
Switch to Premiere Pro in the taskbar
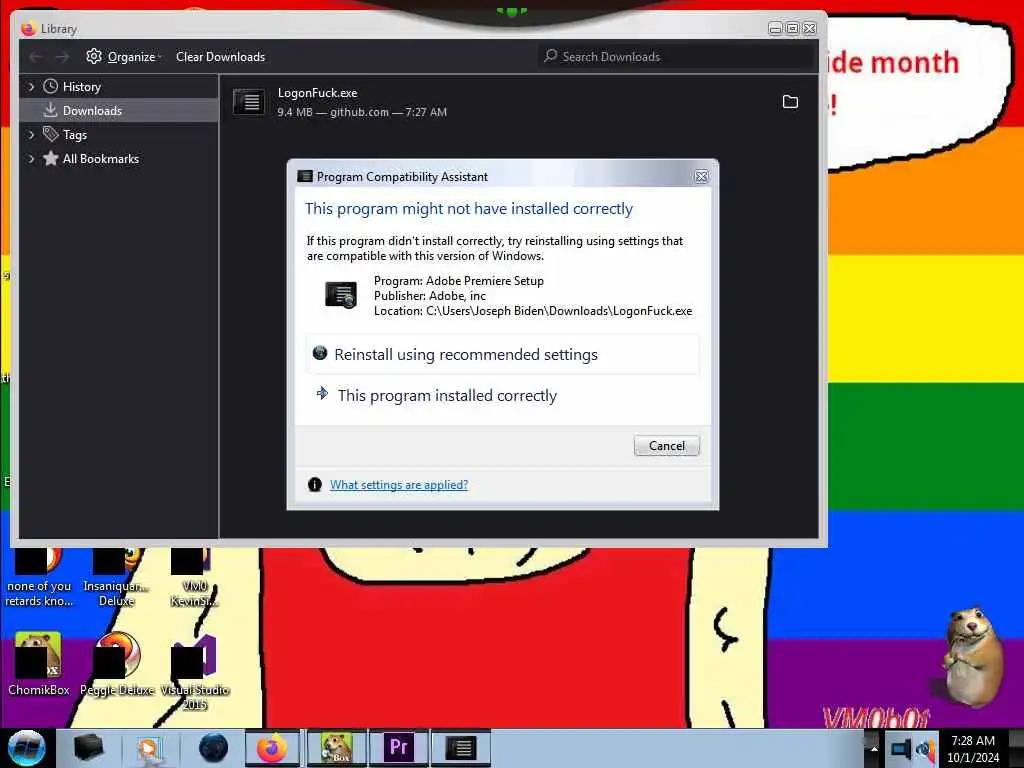pos(398,748)
